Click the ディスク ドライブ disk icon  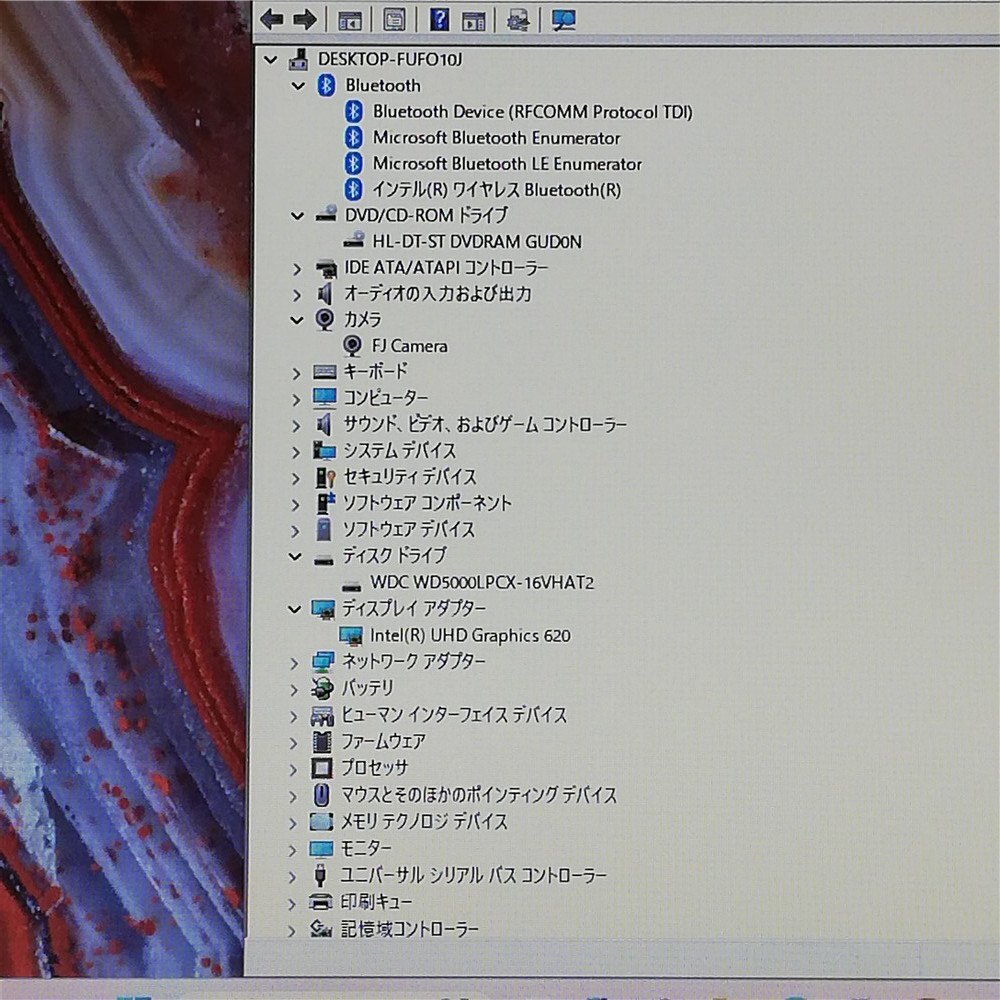pyautogui.click(x=324, y=560)
